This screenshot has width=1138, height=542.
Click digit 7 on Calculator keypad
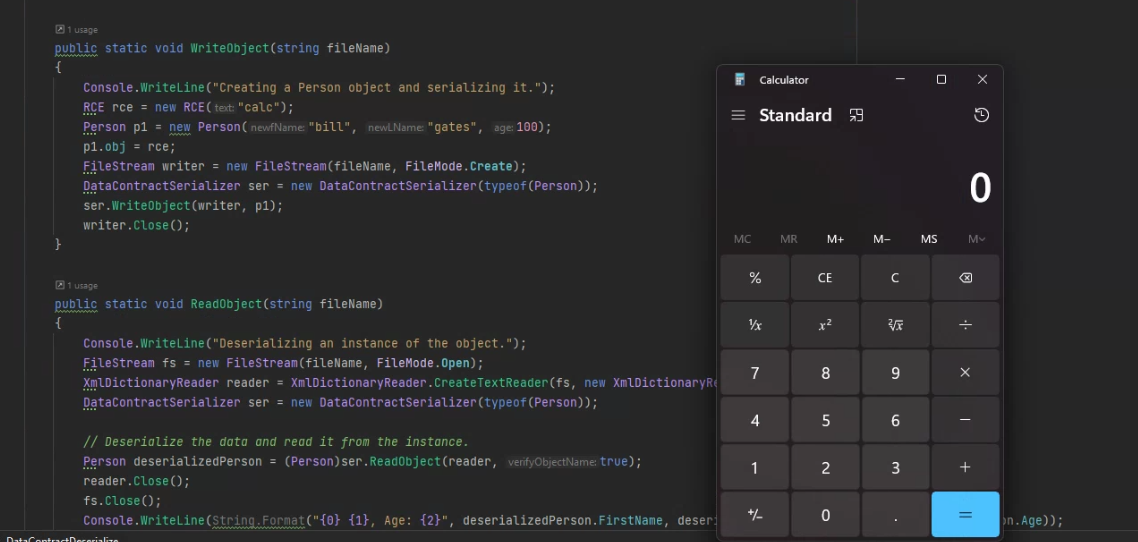point(755,372)
